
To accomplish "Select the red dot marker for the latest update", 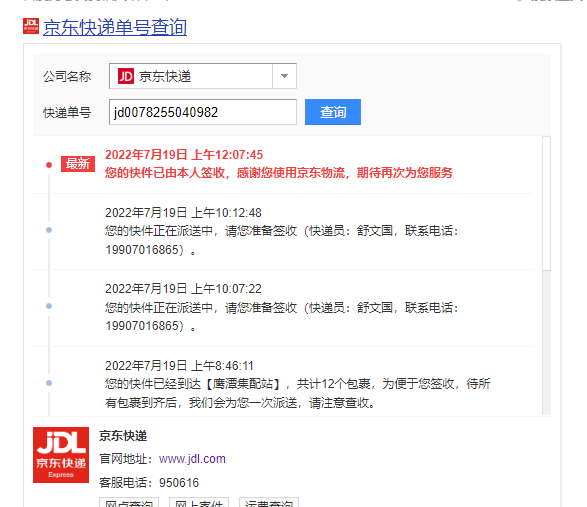I will point(49,165).
